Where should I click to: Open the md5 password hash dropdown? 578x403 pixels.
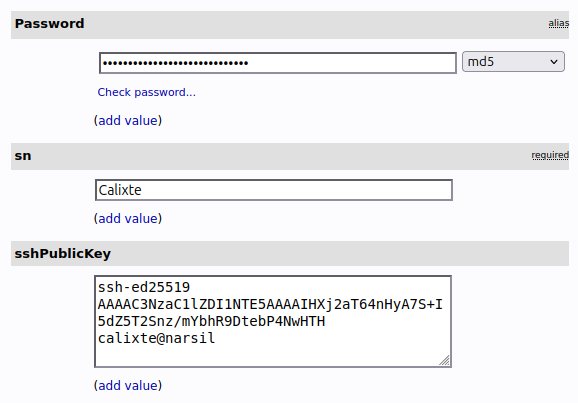513,62
